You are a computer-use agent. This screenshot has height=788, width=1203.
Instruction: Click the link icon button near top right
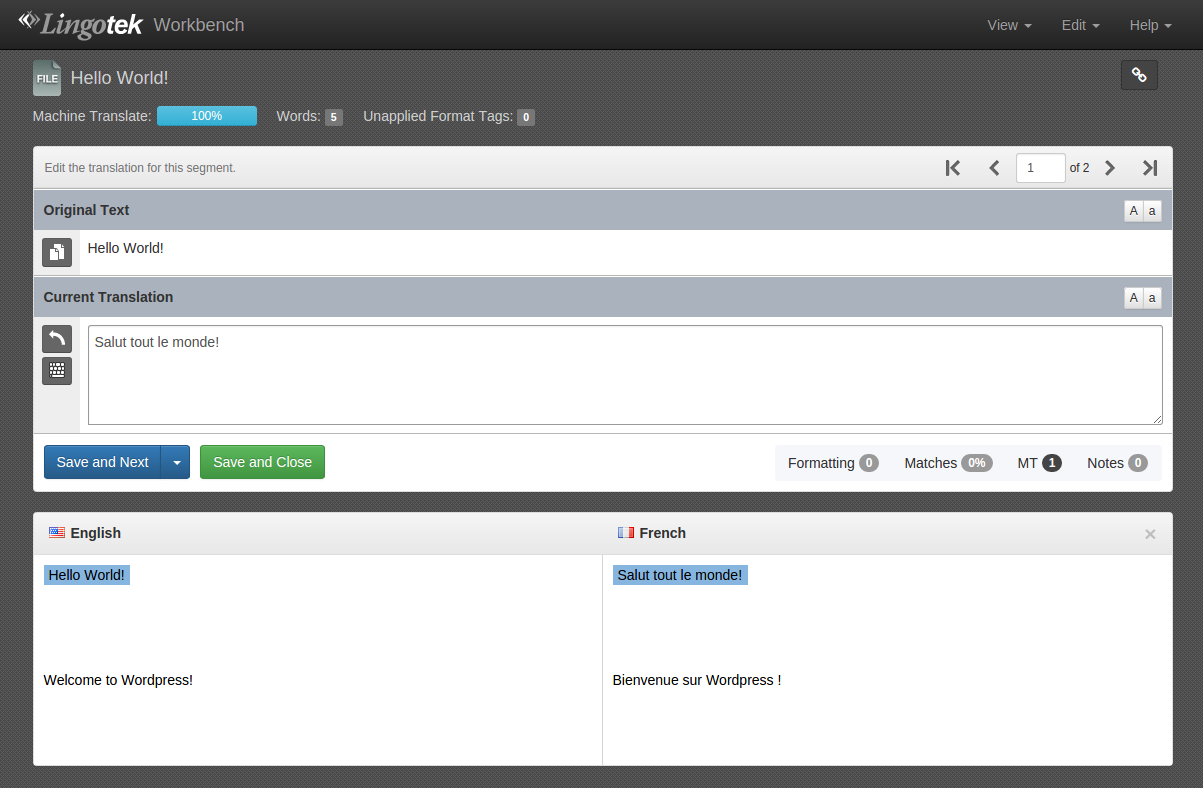point(1139,75)
